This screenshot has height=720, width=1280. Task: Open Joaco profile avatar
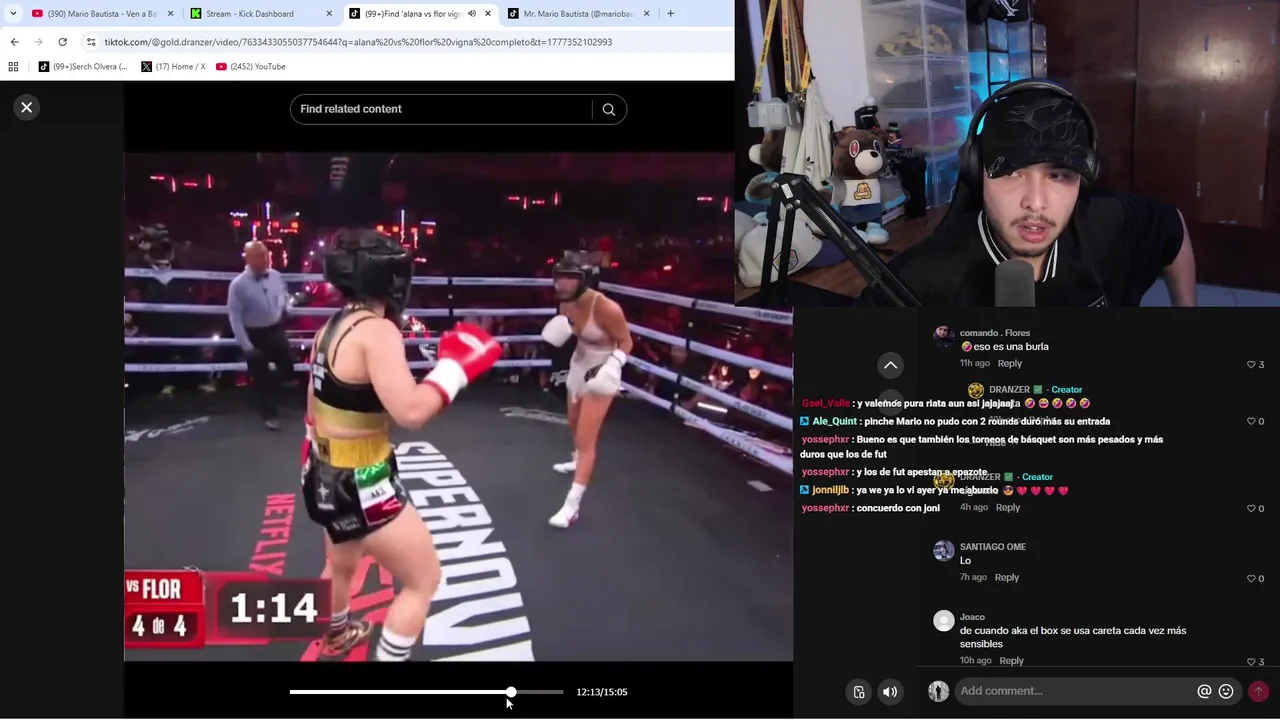[943, 621]
